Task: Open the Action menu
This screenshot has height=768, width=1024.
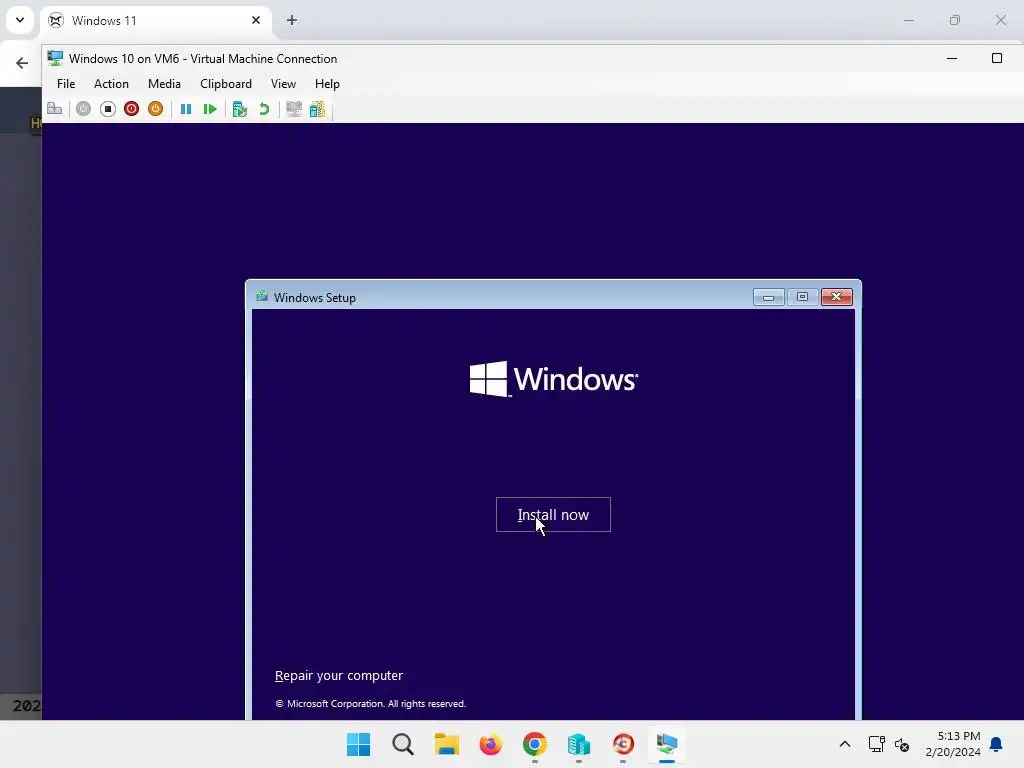Action: point(111,84)
